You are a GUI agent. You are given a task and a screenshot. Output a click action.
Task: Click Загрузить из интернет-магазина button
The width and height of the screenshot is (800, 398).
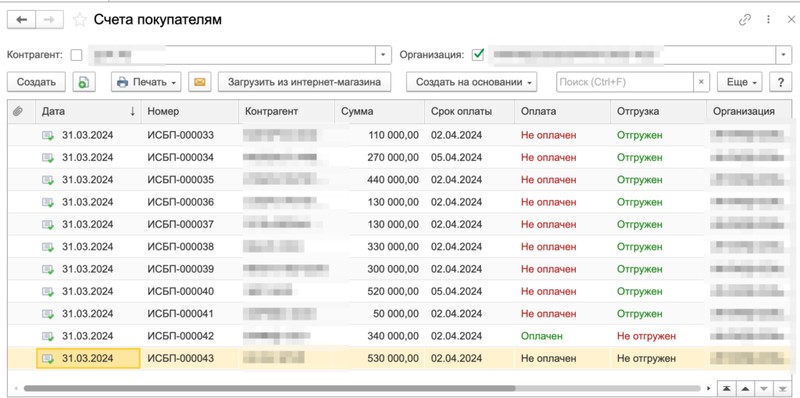pos(304,82)
